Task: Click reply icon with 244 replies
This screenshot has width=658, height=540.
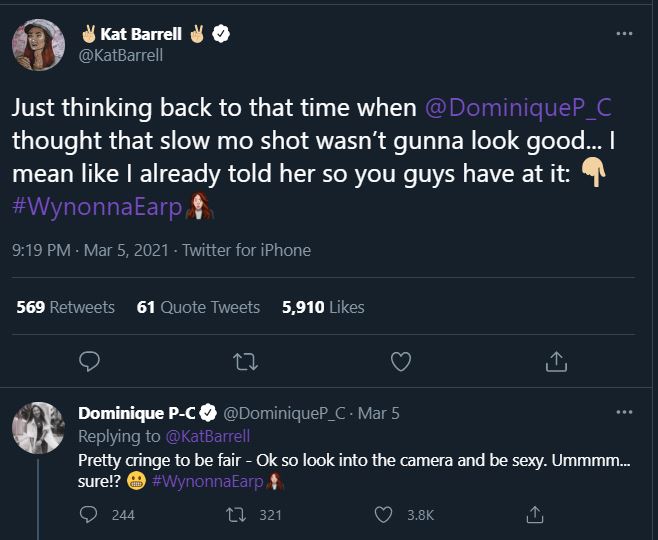Action: [88, 514]
